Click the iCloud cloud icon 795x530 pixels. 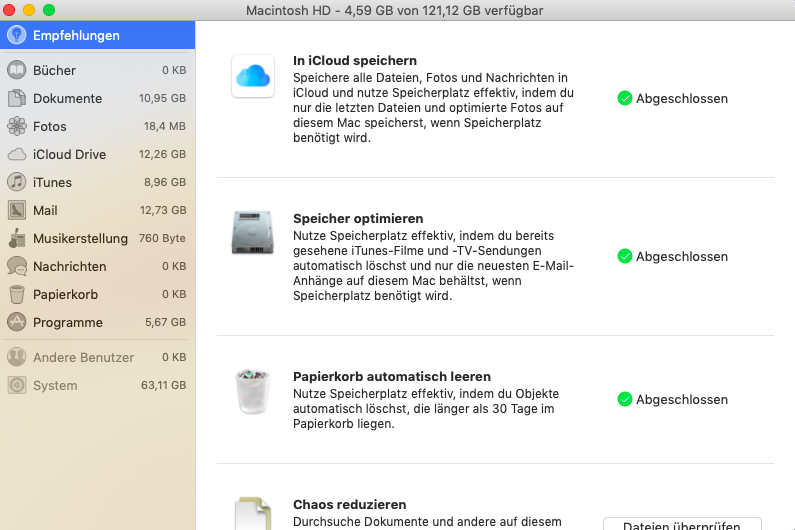tap(253, 77)
